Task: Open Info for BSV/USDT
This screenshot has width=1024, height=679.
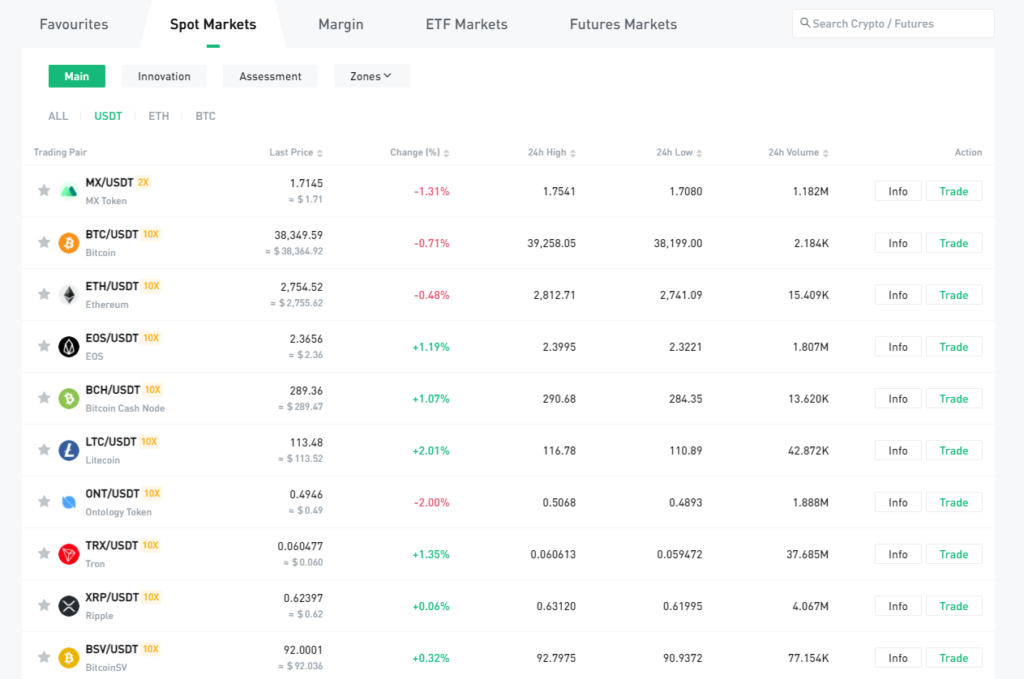Action: [898, 658]
